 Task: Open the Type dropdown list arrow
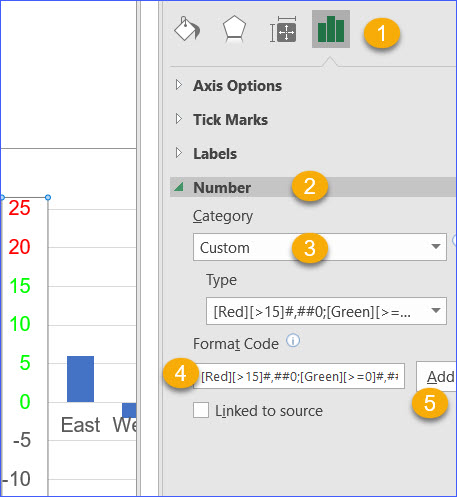[x=435, y=311]
